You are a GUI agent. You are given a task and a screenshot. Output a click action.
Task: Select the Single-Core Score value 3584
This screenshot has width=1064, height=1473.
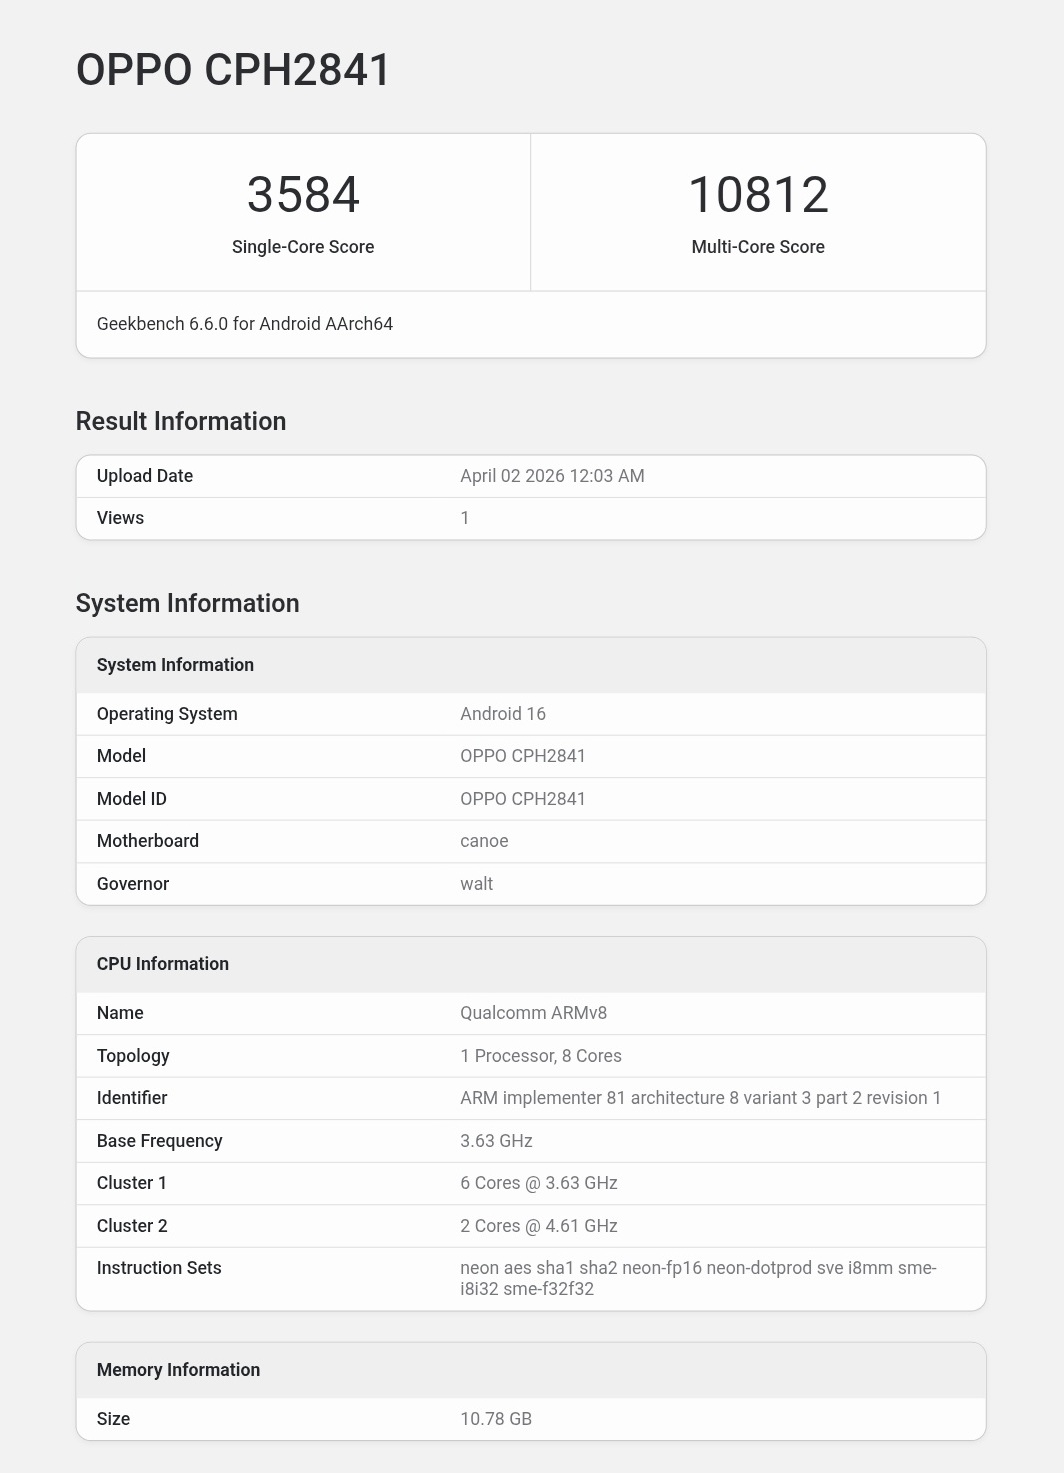coord(304,196)
